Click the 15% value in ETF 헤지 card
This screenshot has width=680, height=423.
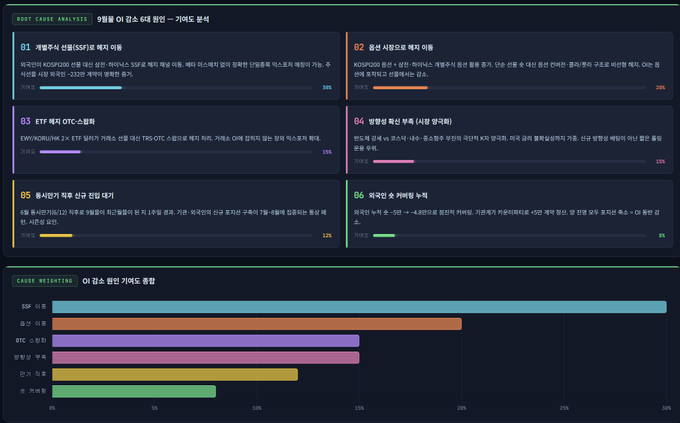[327, 152]
